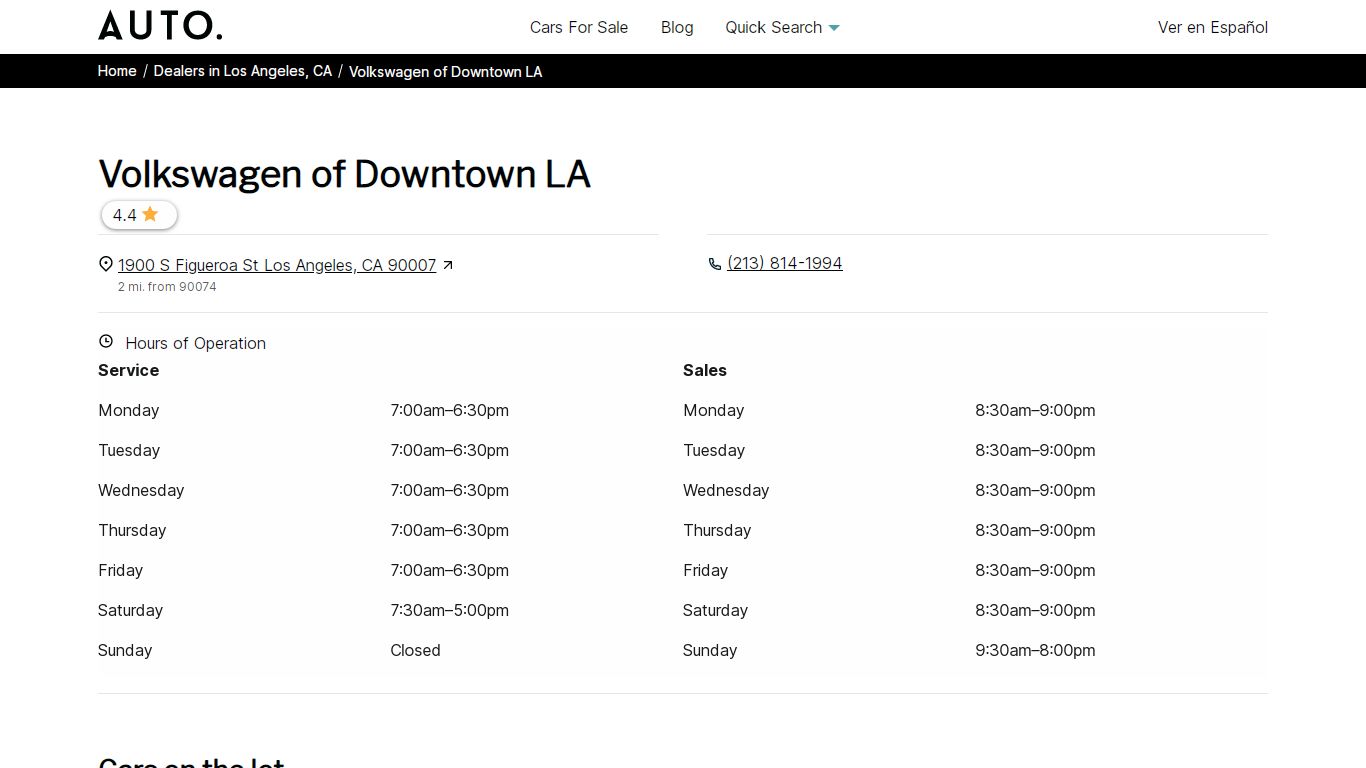Click Service Wednesday 7:00am–6:30pm hours

point(450,490)
